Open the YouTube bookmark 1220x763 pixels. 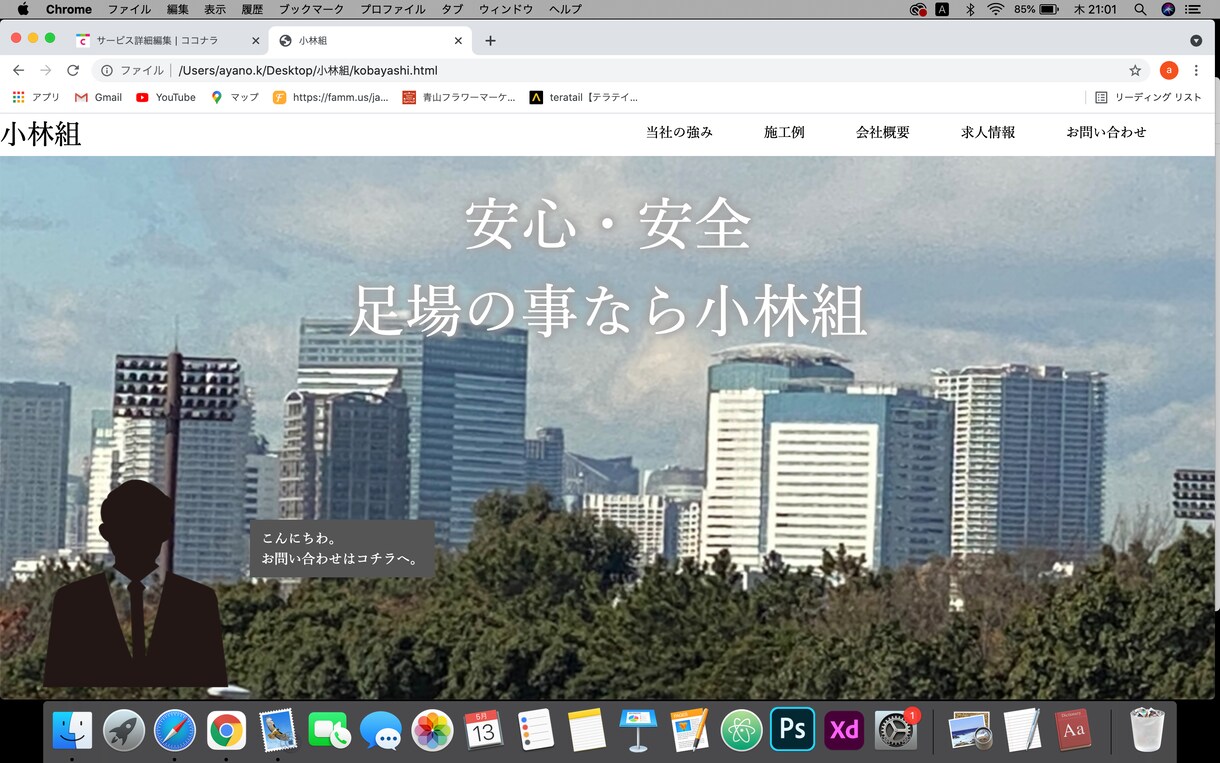(x=166, y=97)
